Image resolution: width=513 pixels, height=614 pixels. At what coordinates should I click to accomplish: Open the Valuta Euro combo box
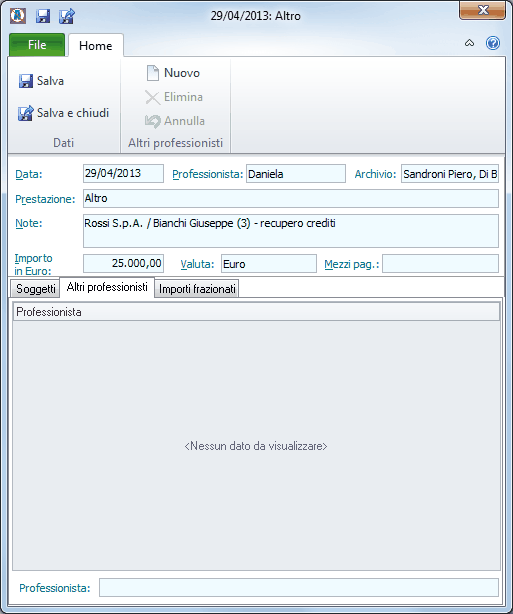tap(269, 264)
